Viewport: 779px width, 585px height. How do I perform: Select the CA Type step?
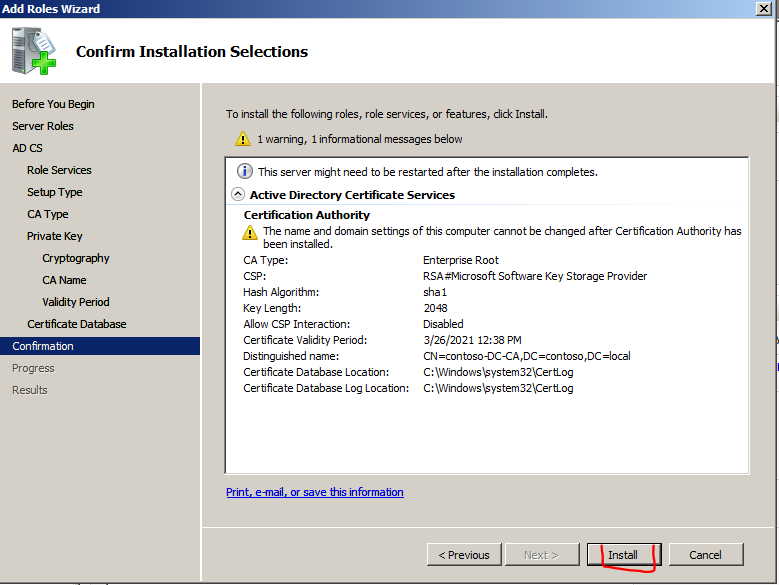pos(48,214)
